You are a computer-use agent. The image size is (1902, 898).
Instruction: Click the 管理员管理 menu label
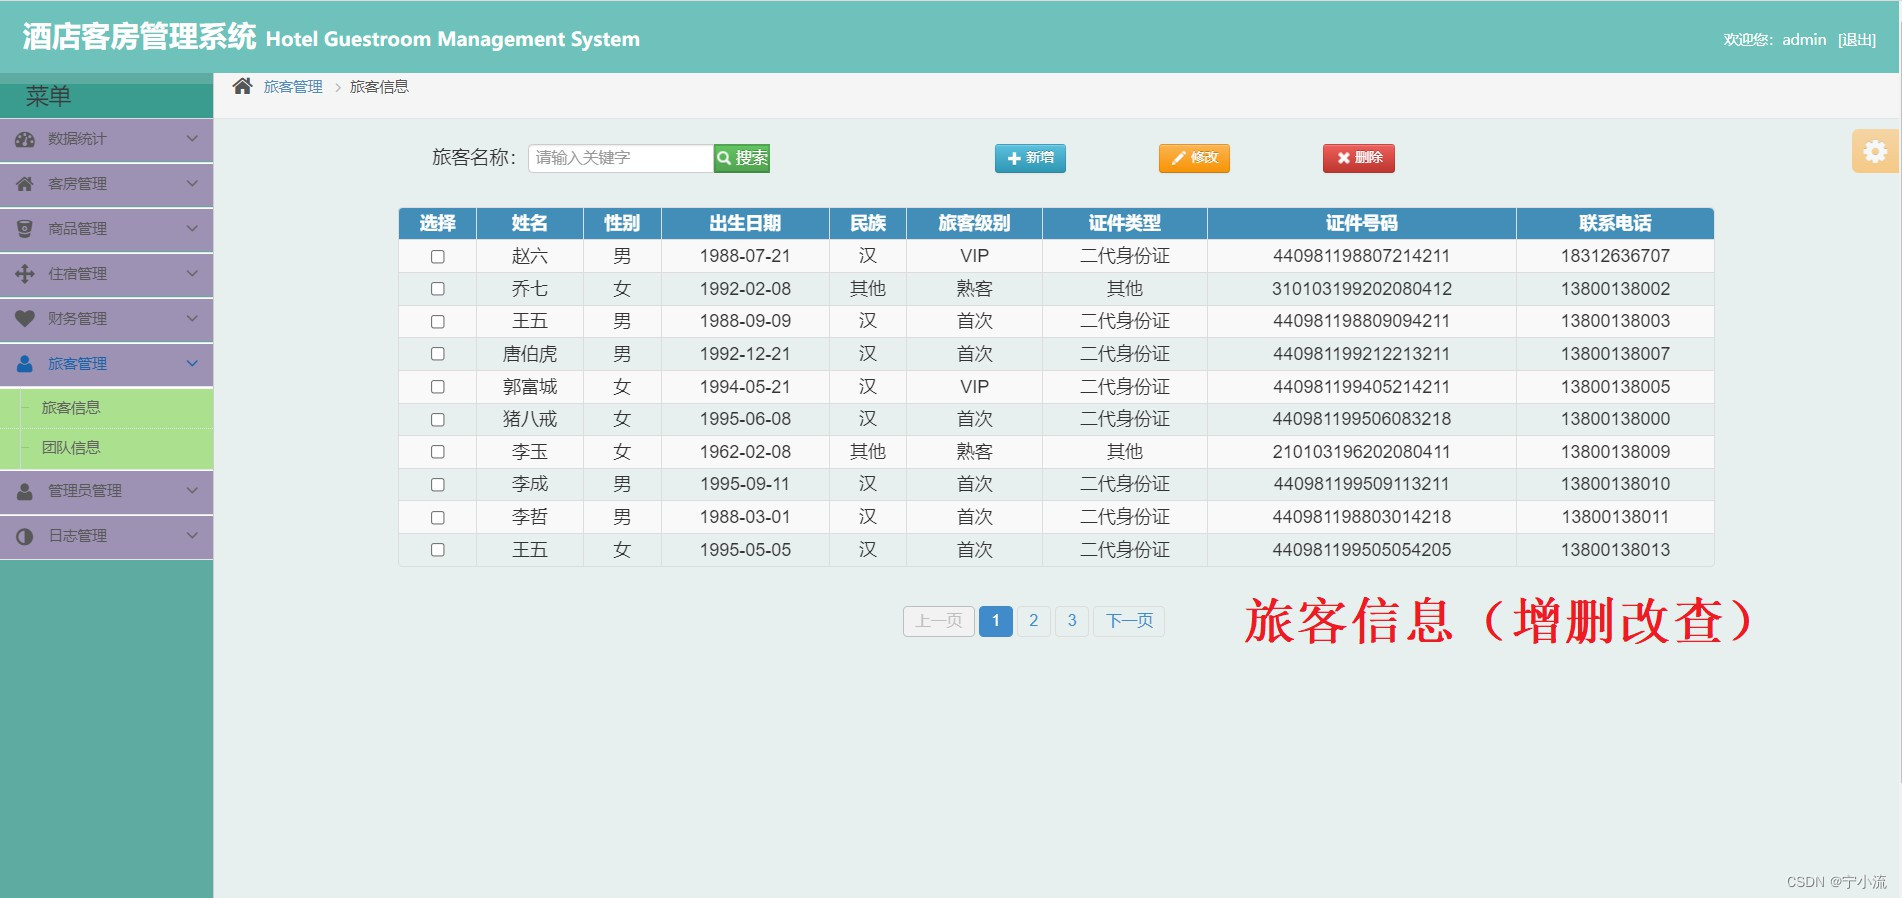(85, 491)
